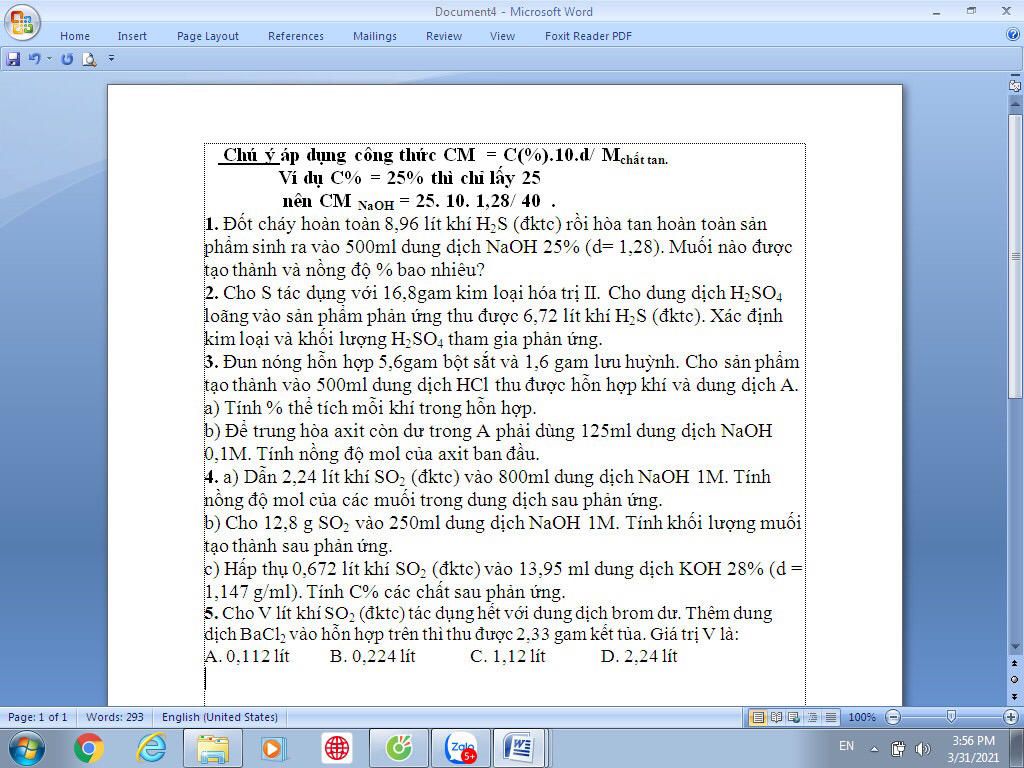Show hidden tray icons arrow
Viewport: 1024px width, 768px height.
click(874, 749)
